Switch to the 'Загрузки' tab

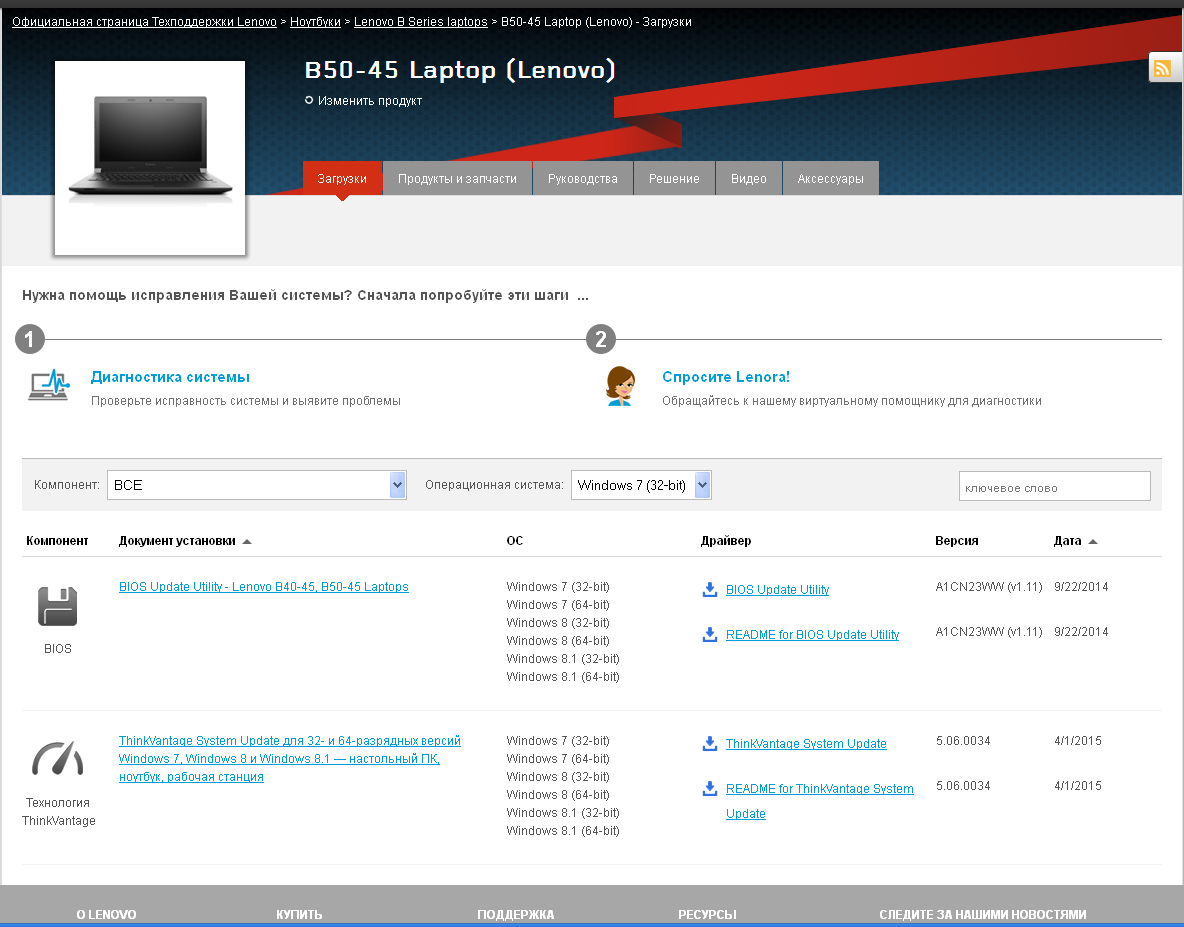(342, 178)
